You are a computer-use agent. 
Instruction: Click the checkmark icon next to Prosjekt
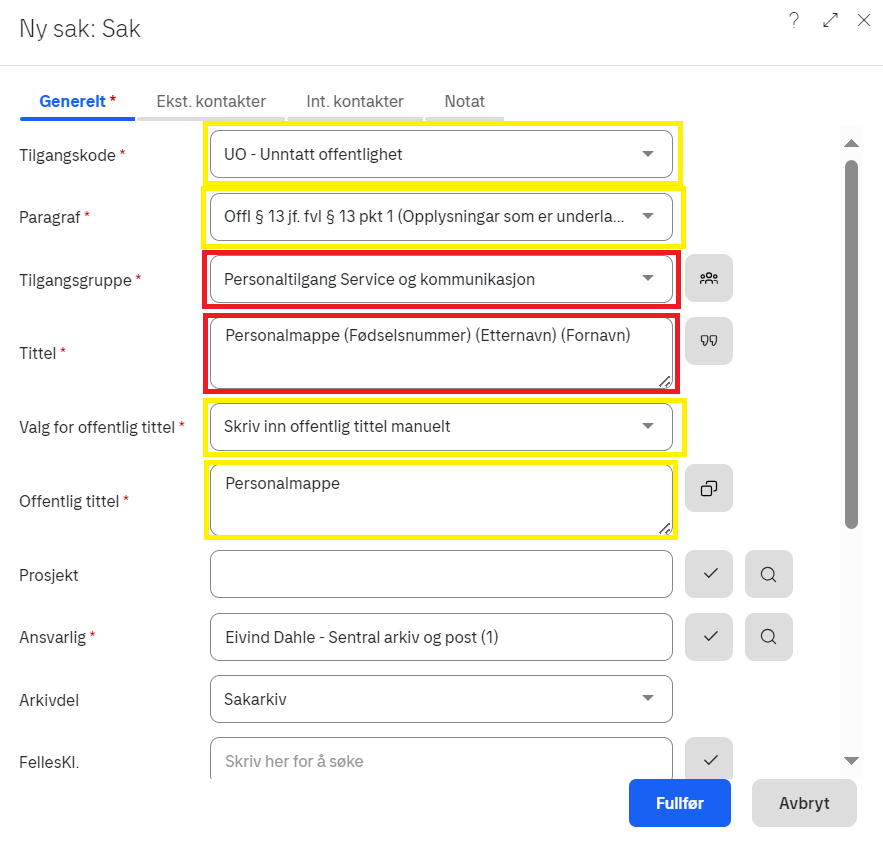708,574
